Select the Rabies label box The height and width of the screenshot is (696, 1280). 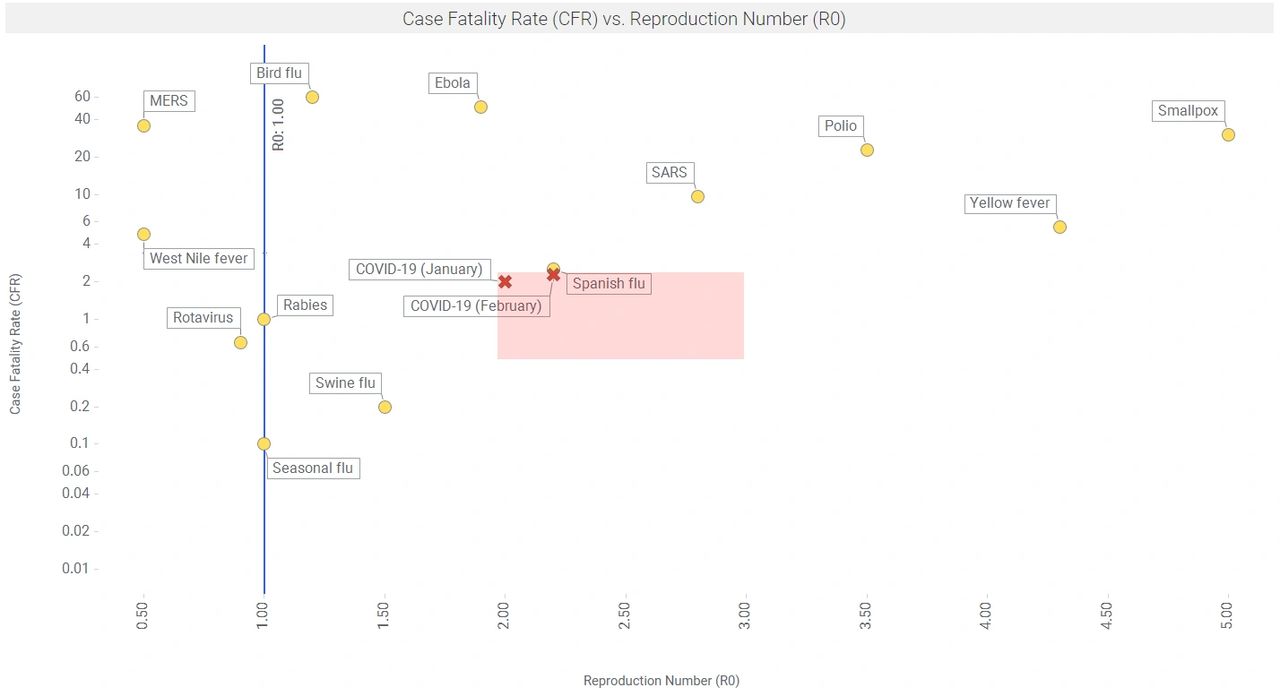[305, 305]
